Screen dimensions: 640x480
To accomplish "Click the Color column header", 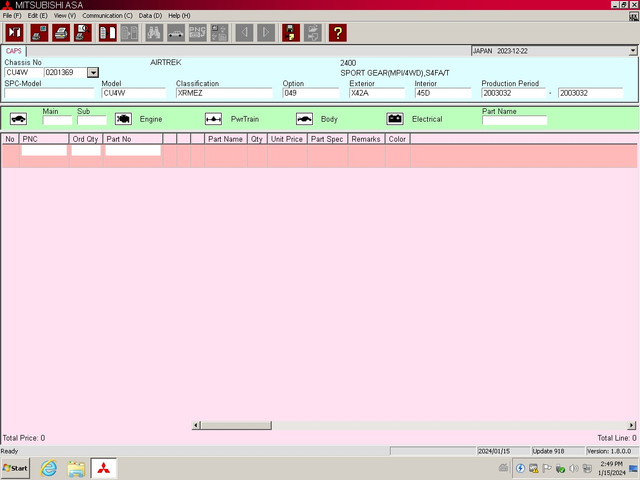I will [x=398, y=139].
